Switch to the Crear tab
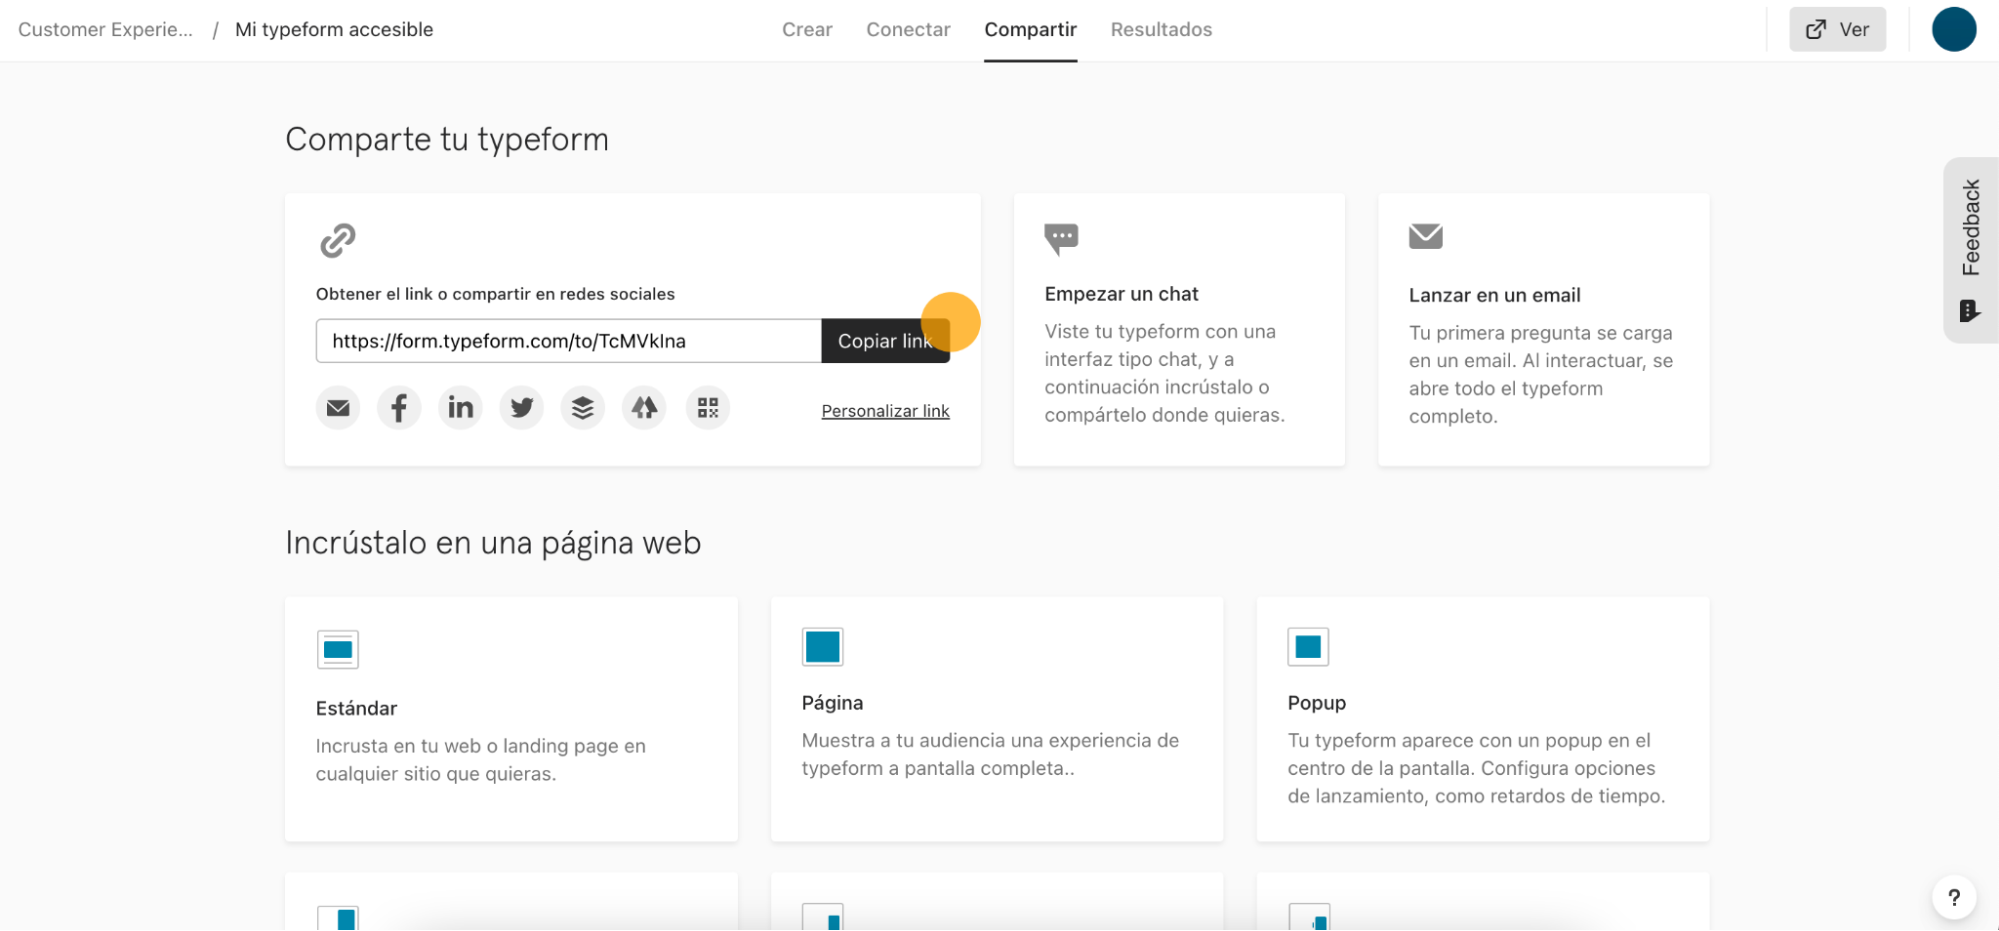This screenshot has width=1999, height=931. [x=806, y=29]
